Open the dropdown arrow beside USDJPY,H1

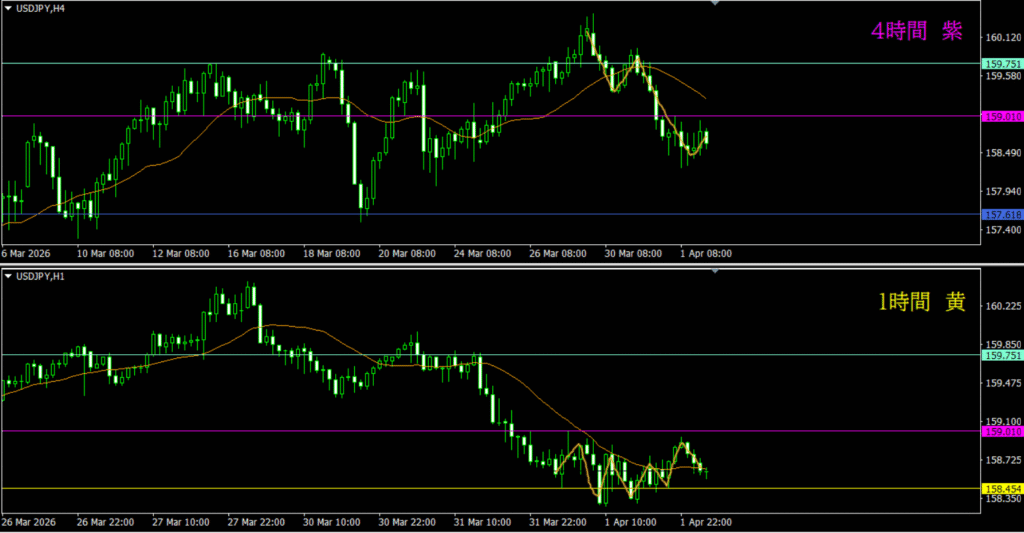[8, 275]
